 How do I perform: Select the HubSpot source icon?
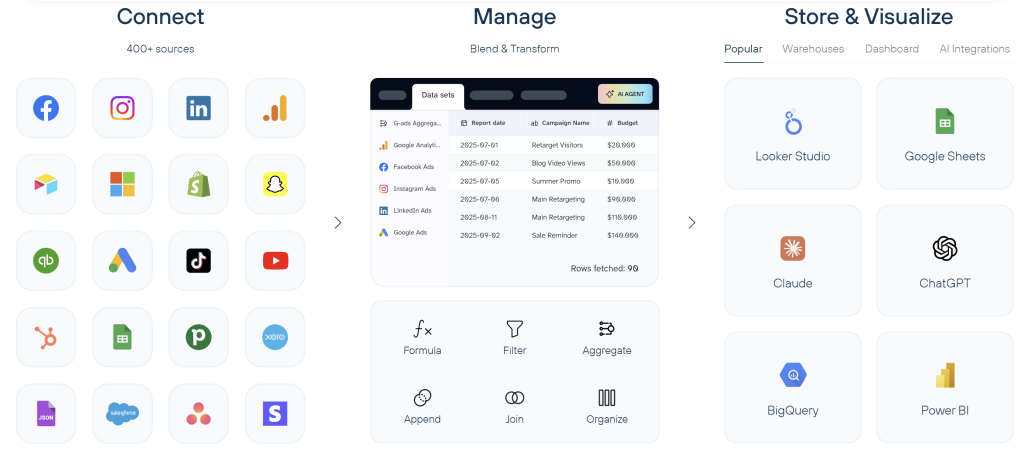click(x=46, y=337)
